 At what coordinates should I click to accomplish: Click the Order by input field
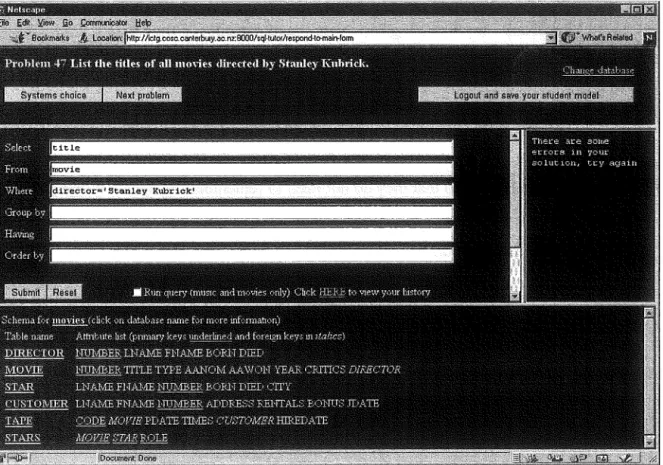pos(251,255)
